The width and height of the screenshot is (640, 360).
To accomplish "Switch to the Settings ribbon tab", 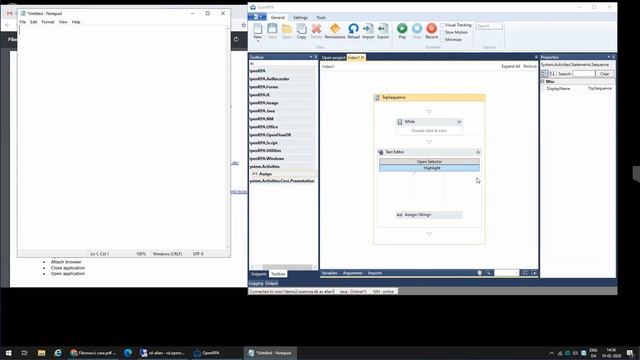I will [300, 18].
